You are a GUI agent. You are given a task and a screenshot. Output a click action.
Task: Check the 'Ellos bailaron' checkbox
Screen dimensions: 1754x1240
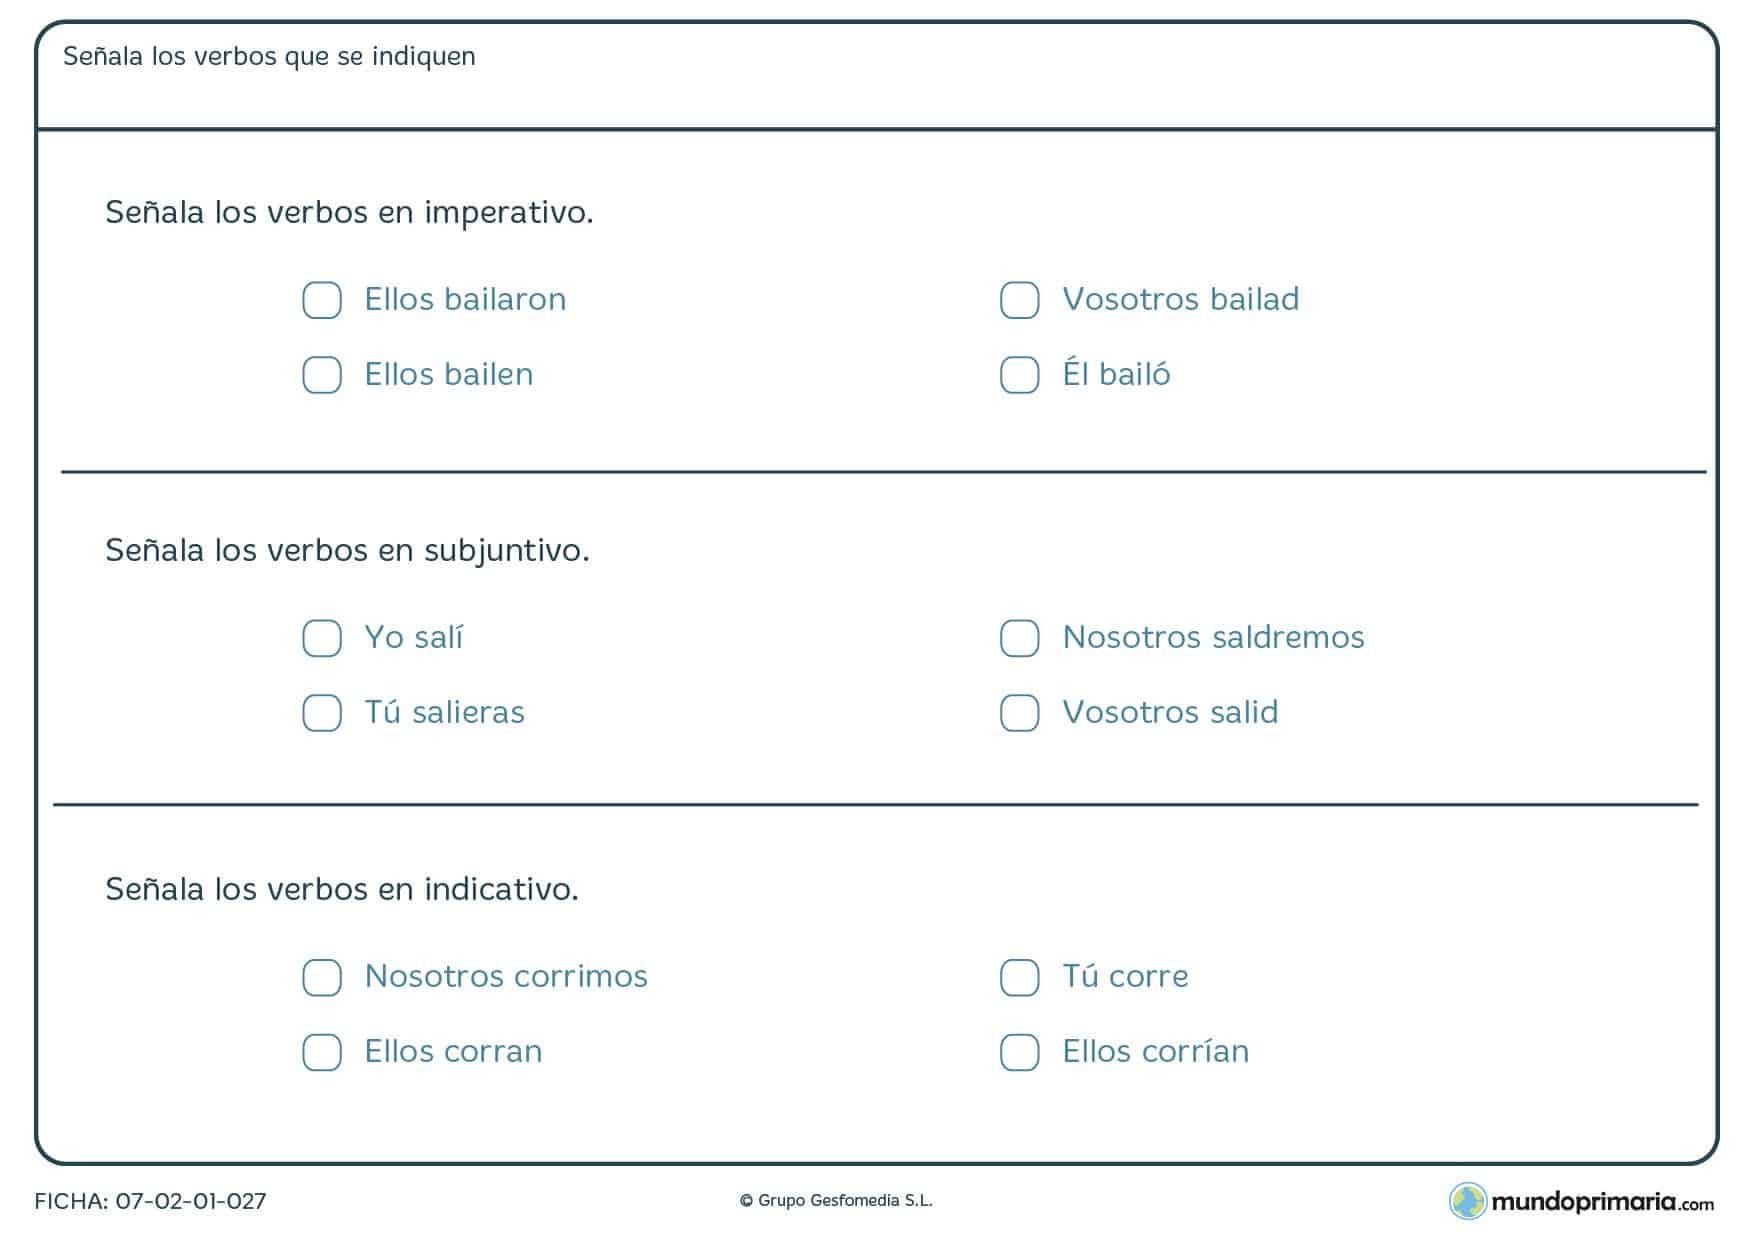coord(322,300)
